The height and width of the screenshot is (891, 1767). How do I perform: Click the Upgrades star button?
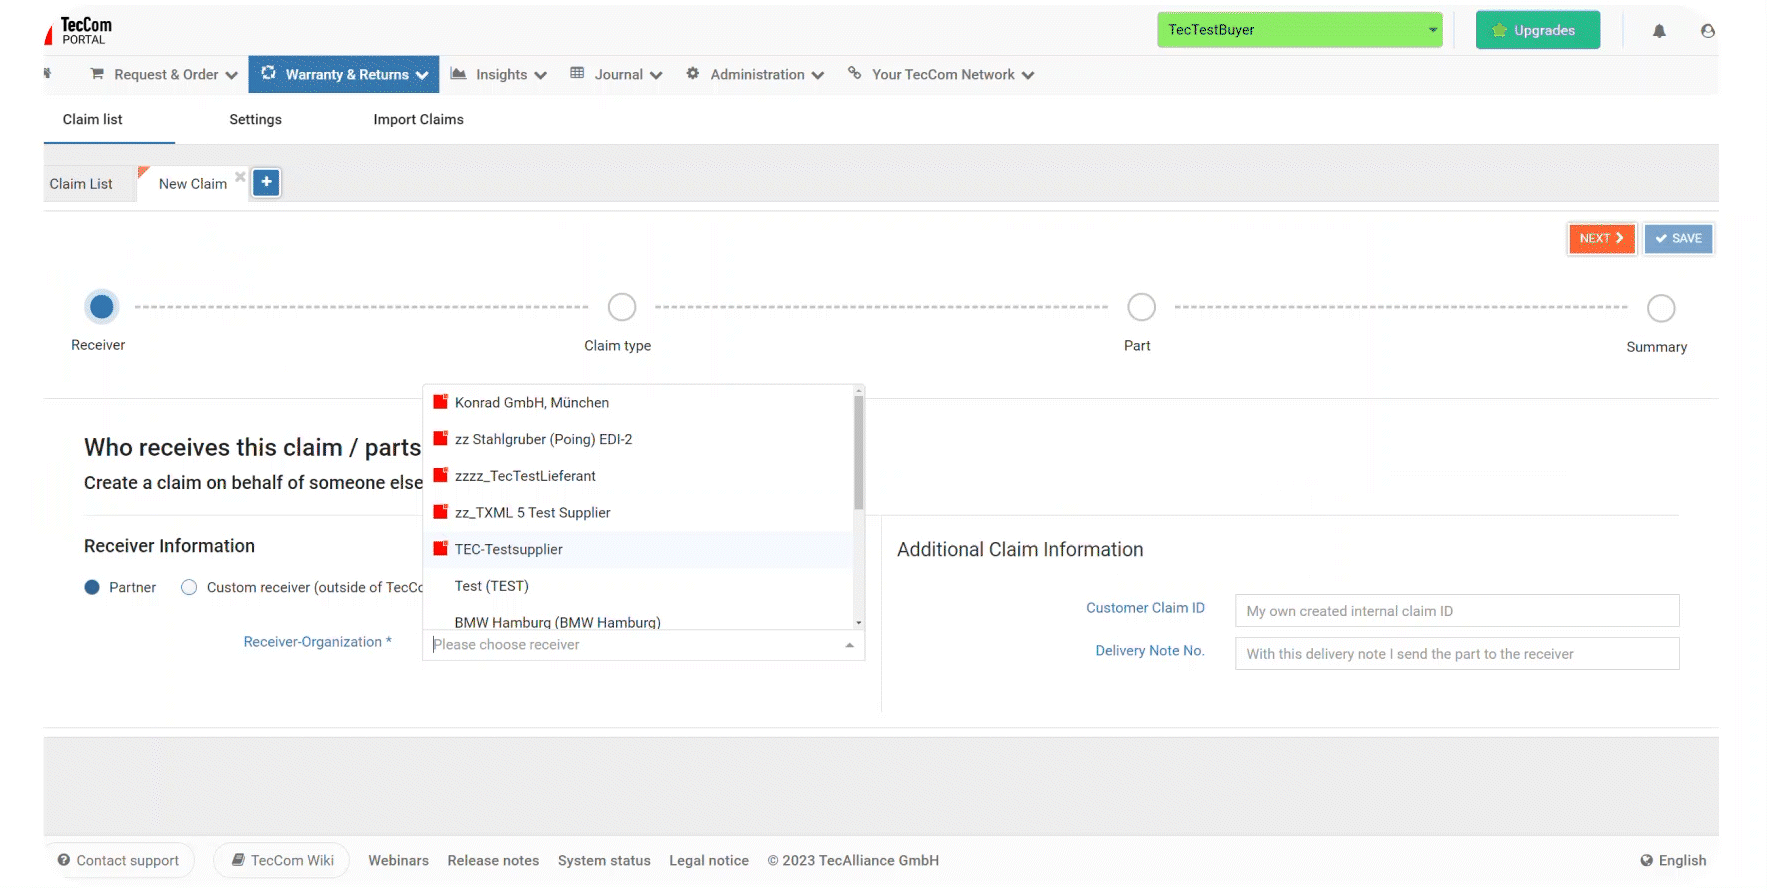1537,30
